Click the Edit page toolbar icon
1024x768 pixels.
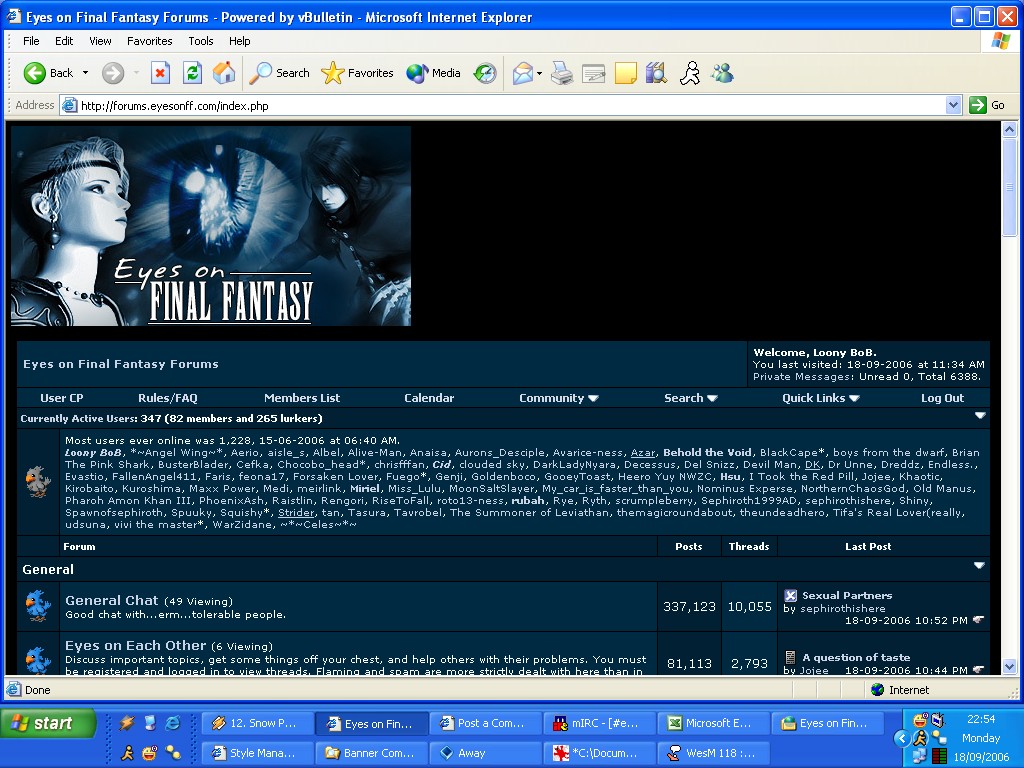[x=594, y=73]
